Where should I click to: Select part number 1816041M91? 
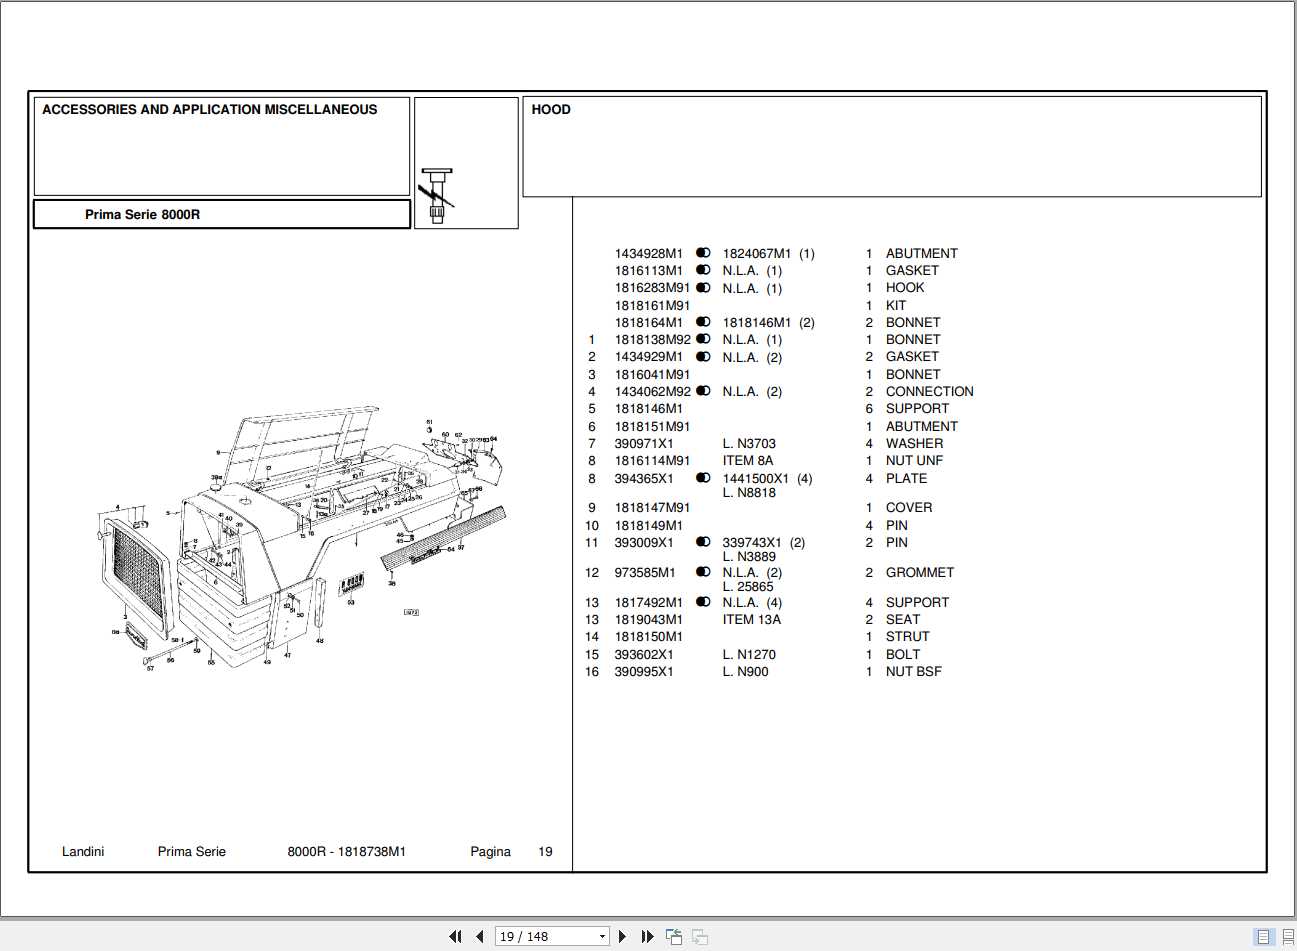[652, 374]
